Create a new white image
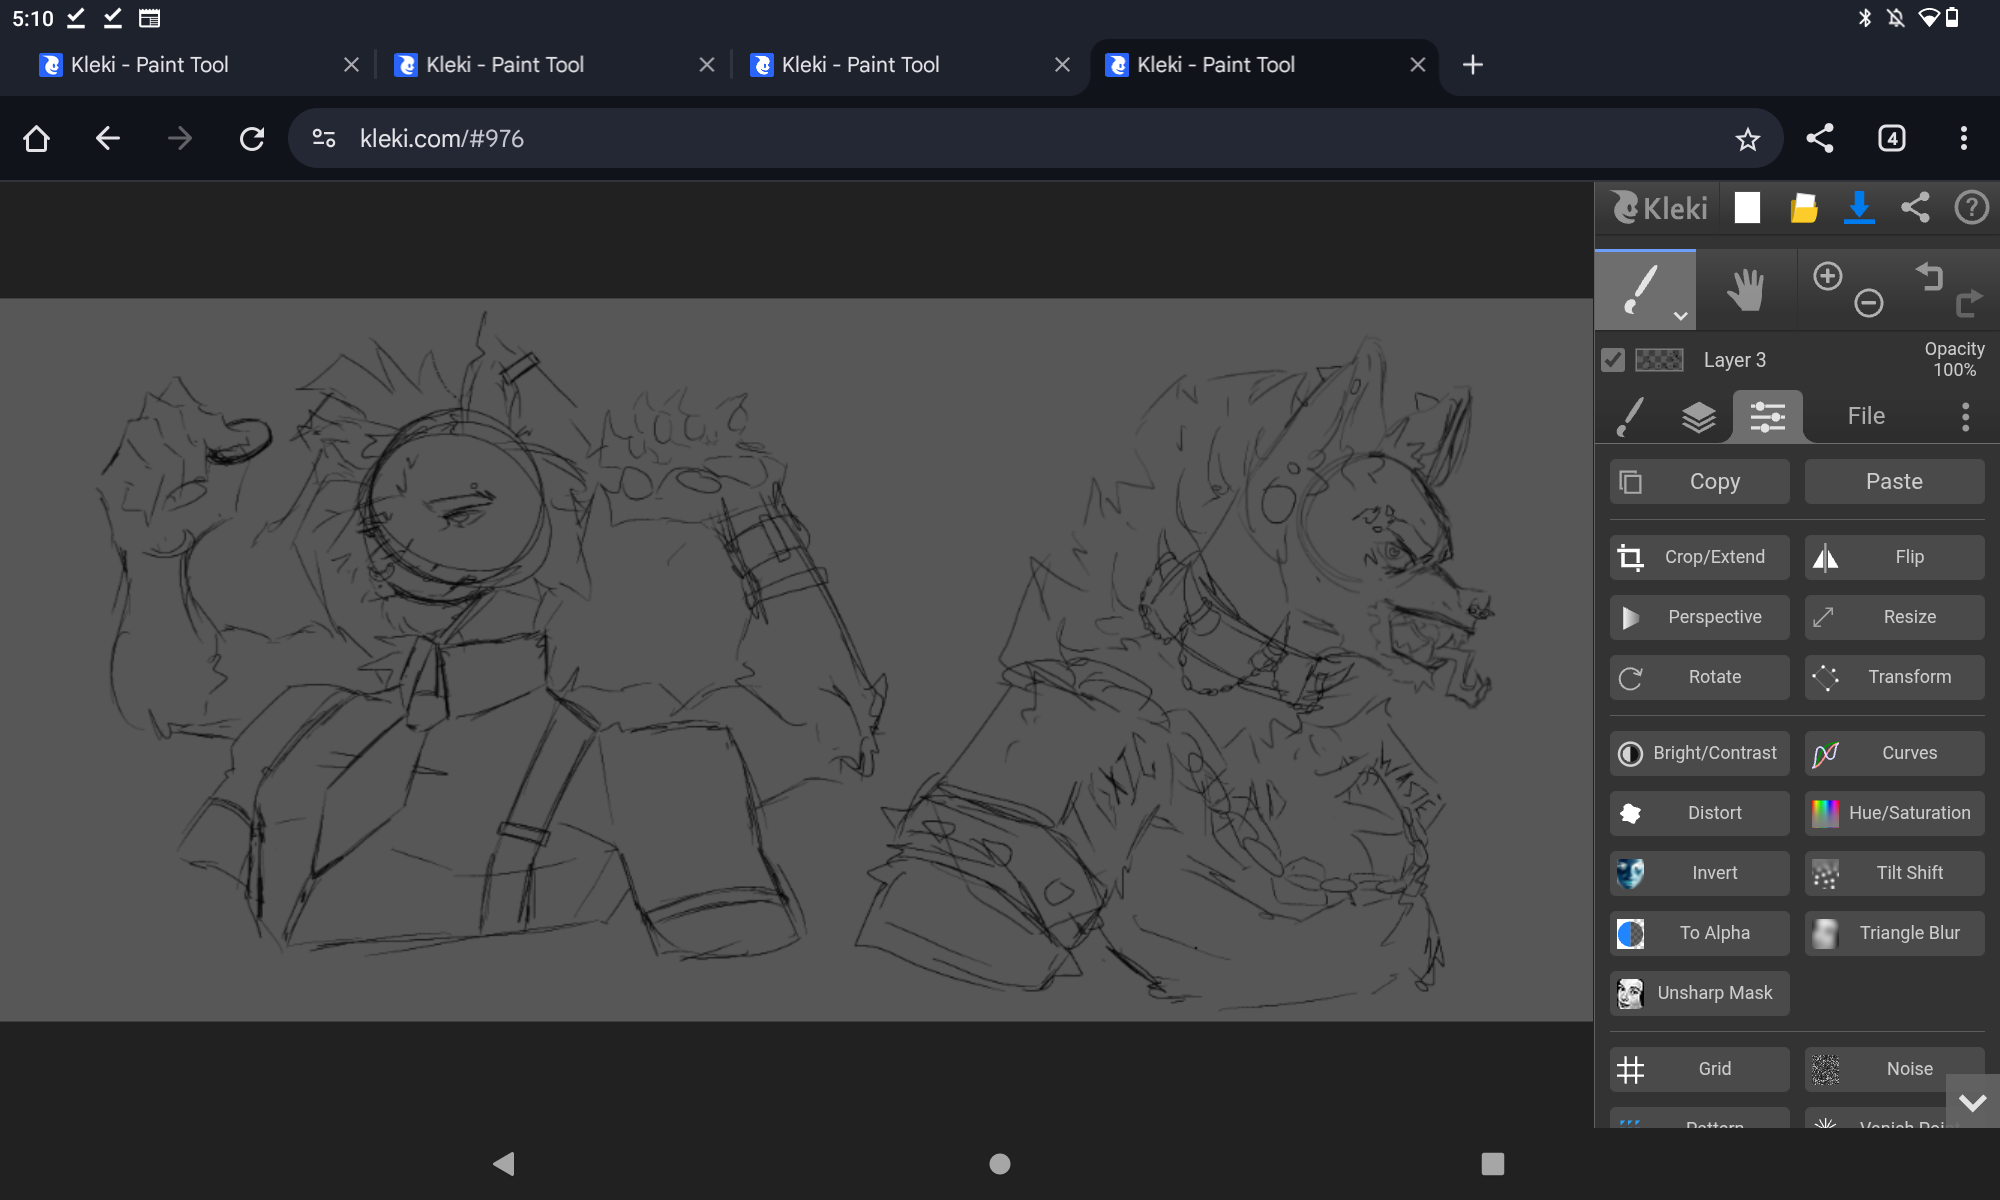The height and width of the screenshot is (1200, 2000). pos(1747,208)
